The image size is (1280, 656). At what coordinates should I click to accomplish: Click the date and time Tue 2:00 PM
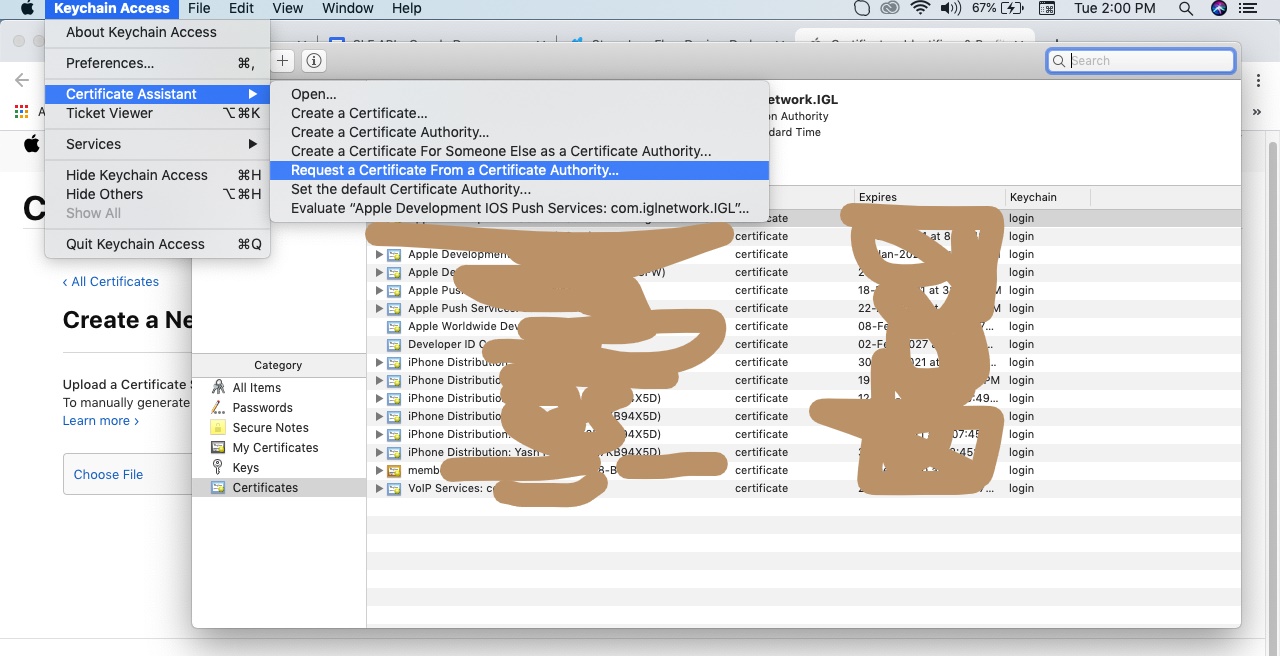(1114, 8)
